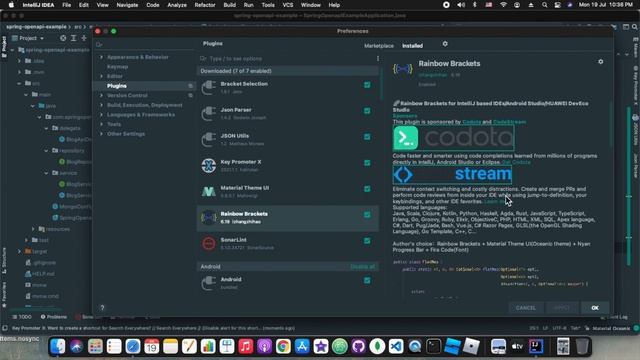This screenshot has height=360, width=640.
Task: Disable the Bracket Selection plugin checkbox
Action: coord(367,85)
